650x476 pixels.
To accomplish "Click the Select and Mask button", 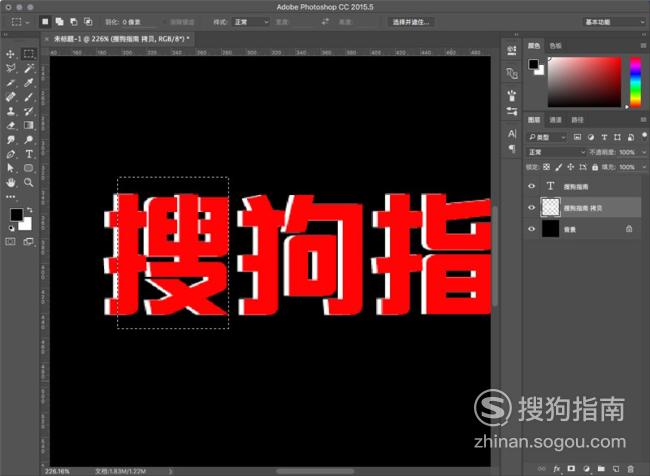I will (x=411, y=22).
